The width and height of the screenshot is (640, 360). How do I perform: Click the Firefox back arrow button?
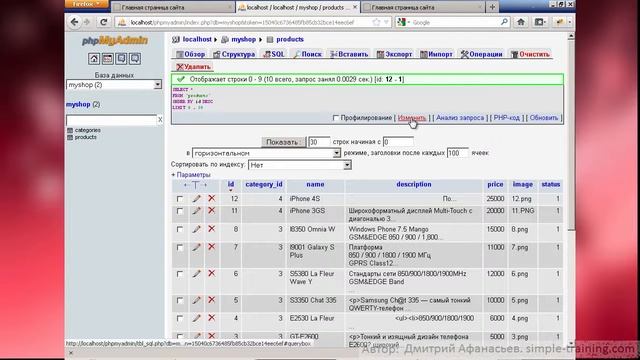click(74, 22)
